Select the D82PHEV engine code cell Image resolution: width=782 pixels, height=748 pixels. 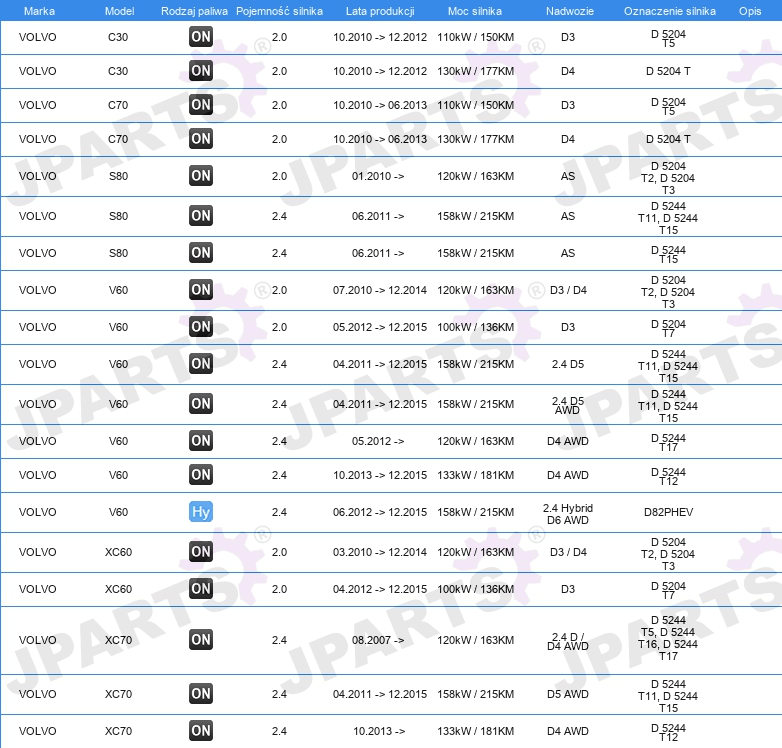pyautogui.click(x=668, y=512)
